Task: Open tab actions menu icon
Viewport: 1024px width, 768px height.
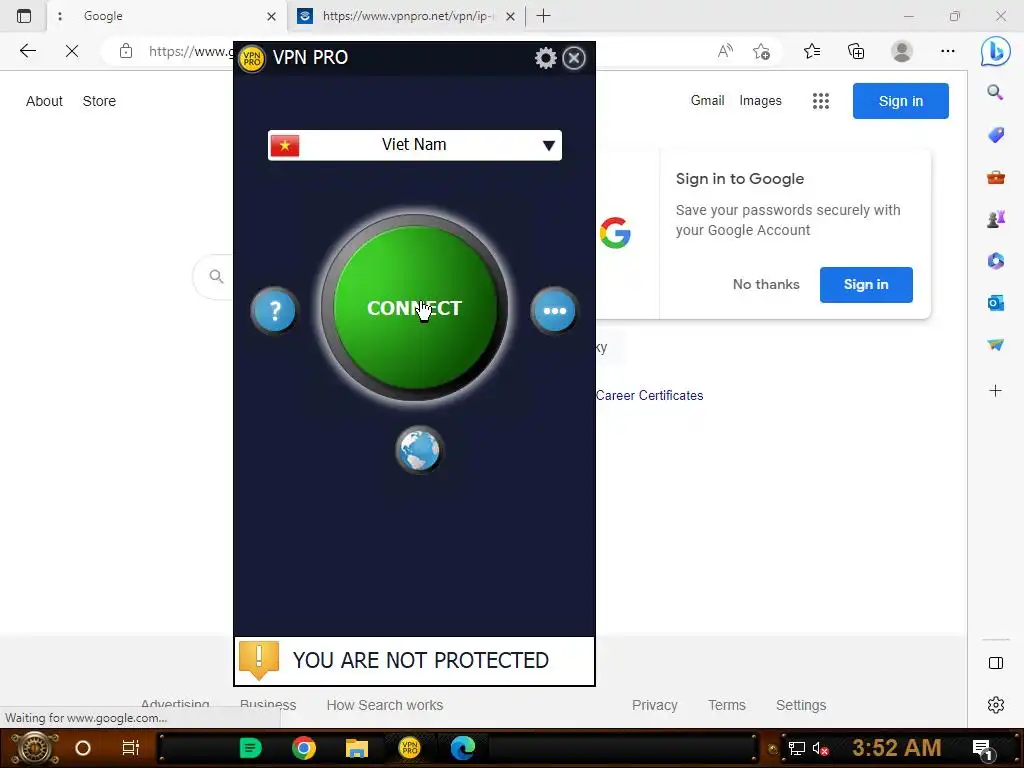Action: click(24, 16)
